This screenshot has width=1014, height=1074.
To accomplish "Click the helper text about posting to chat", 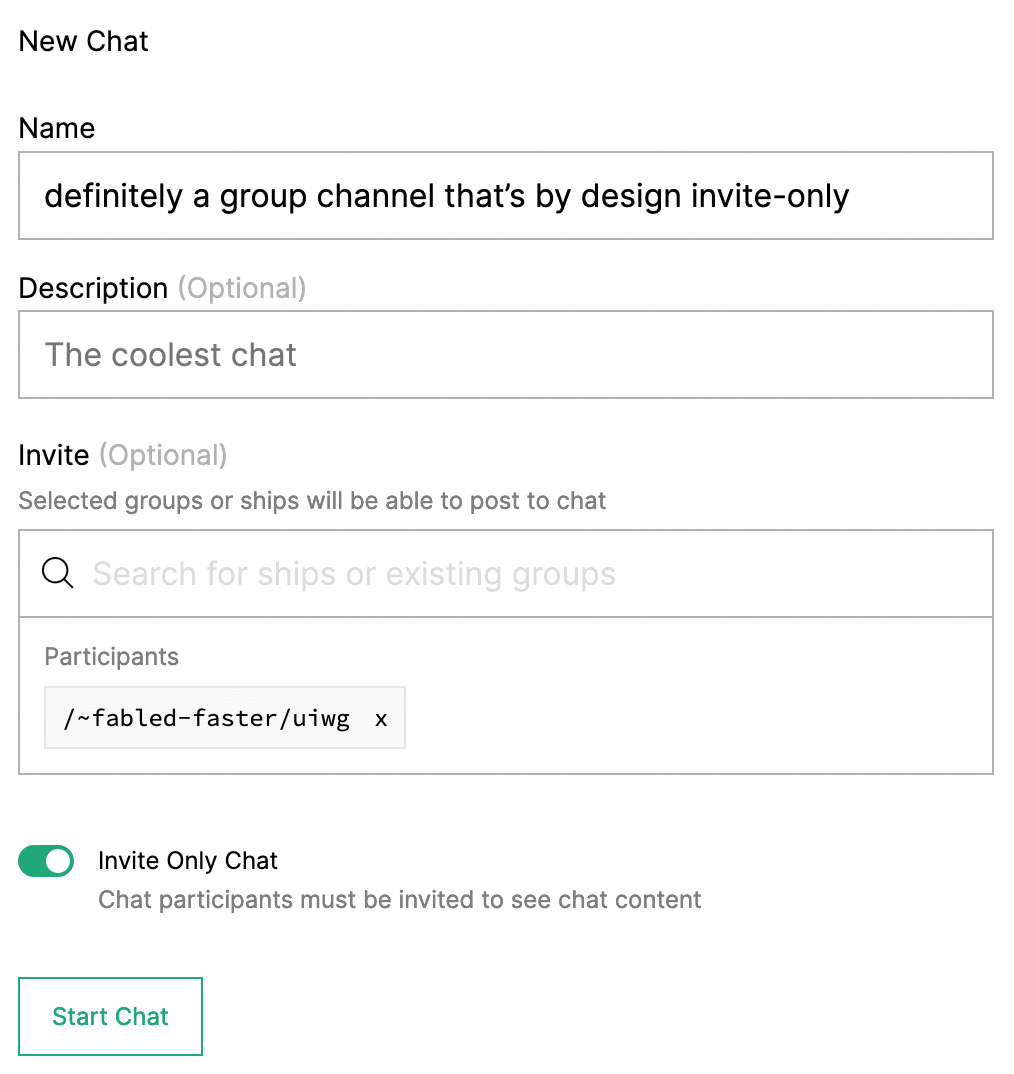I will point(311,500).
